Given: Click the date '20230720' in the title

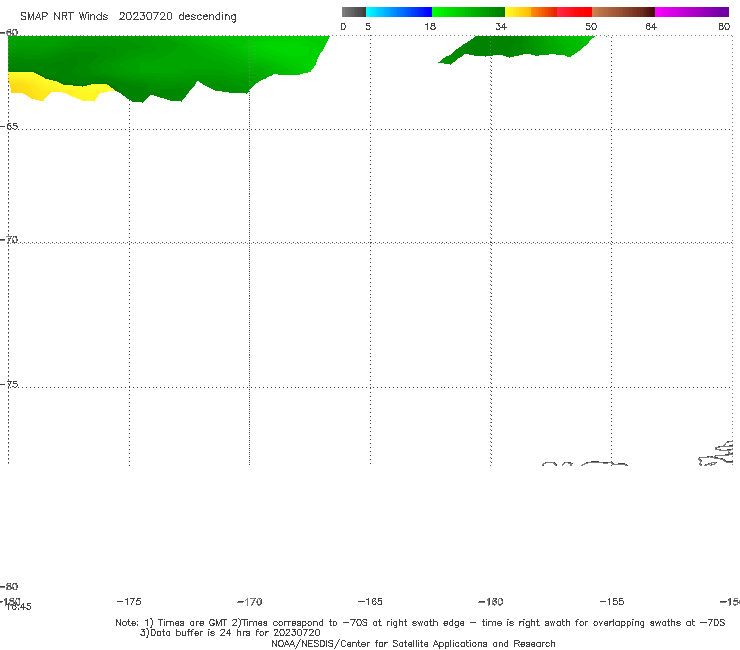Looking at the screenshot, I should point(145,17).
